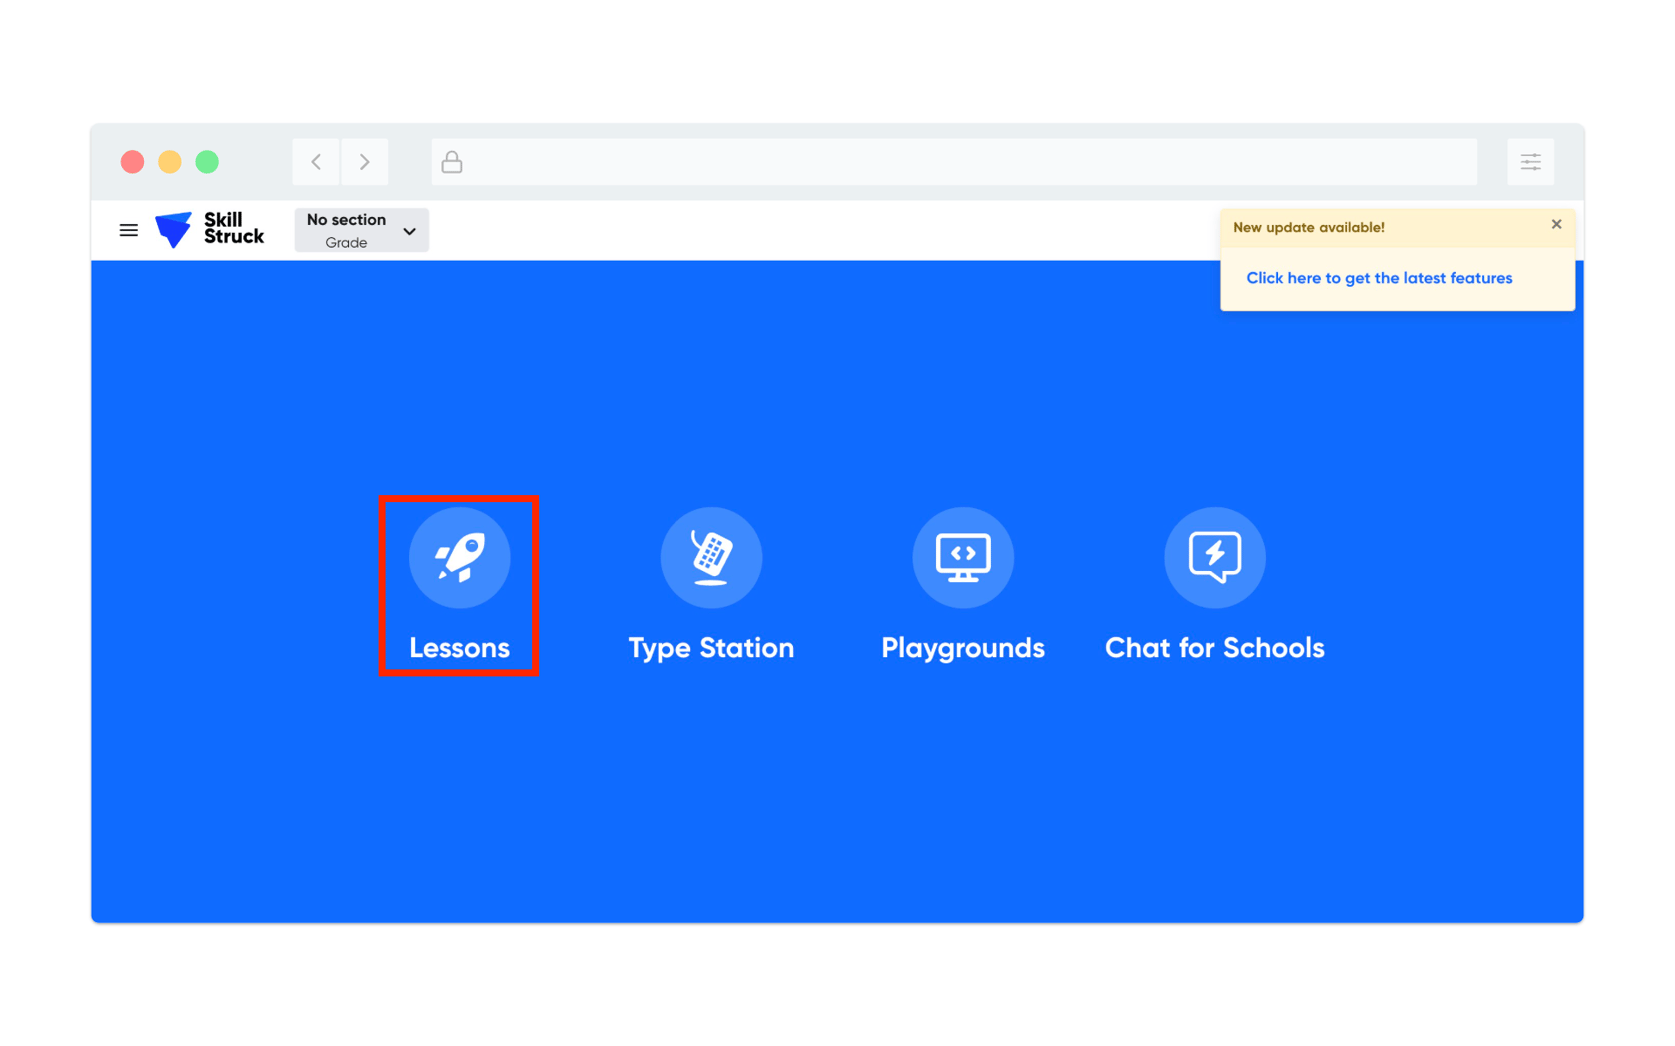The height and width of the screenshot is (1046, 1675).
Task: Open the Playgrounds code monitor icon
Action: (x=962, y=557)
